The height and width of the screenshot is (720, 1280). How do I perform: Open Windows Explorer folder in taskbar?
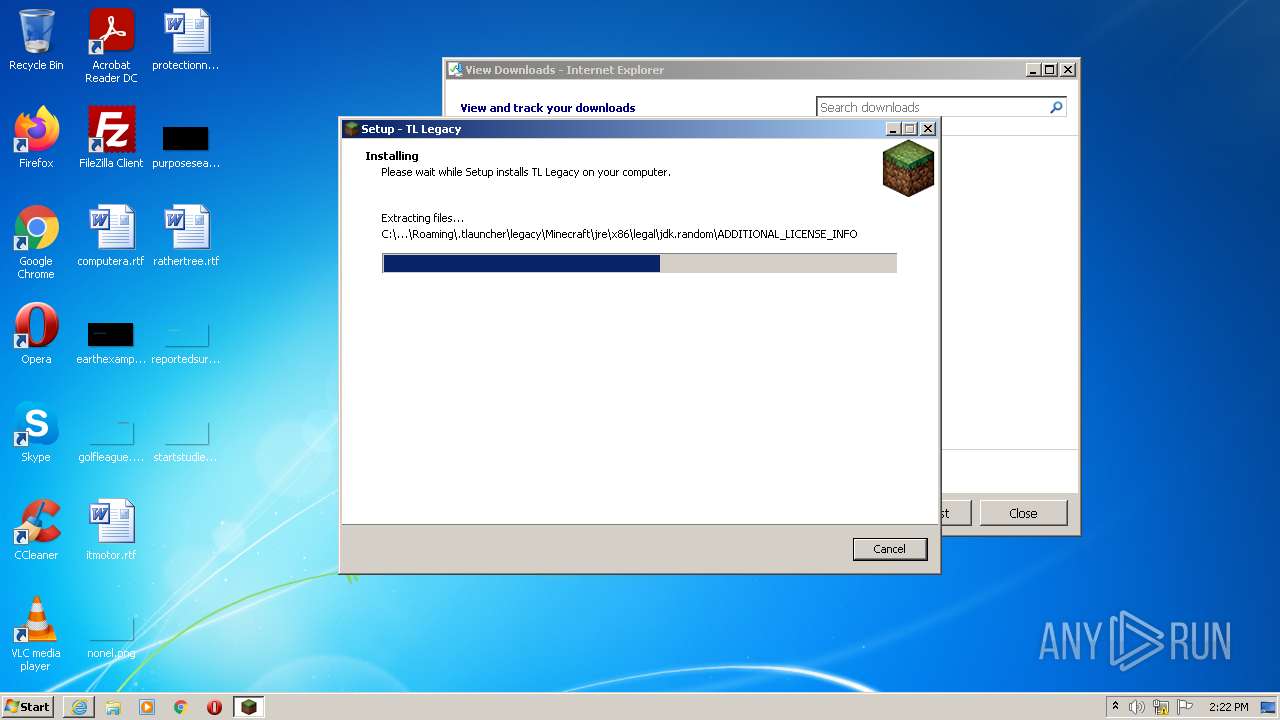(x=113, y=707)
